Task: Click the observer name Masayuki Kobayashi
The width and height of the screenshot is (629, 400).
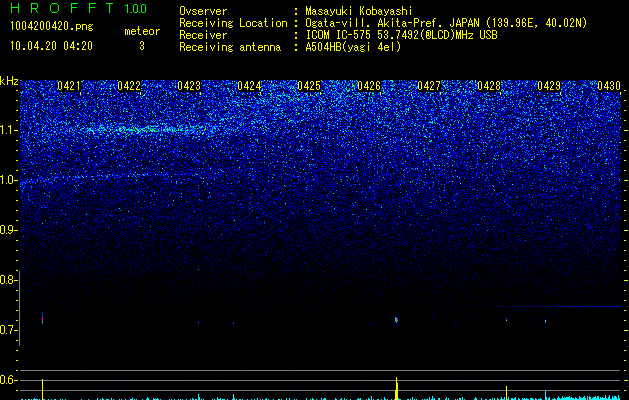Action: (359, 11)
